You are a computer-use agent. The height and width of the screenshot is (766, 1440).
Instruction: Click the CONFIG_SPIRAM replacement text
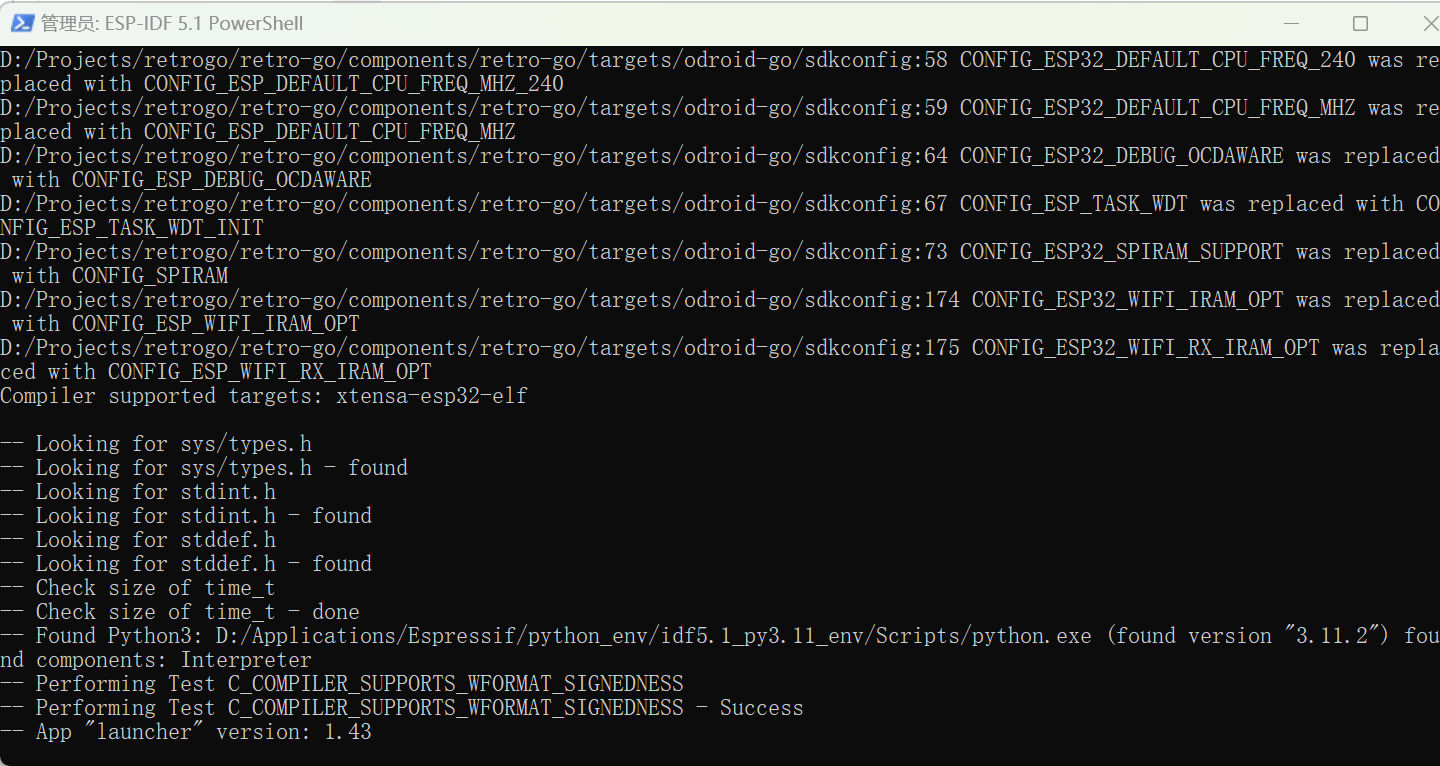[x=150, y=276]
